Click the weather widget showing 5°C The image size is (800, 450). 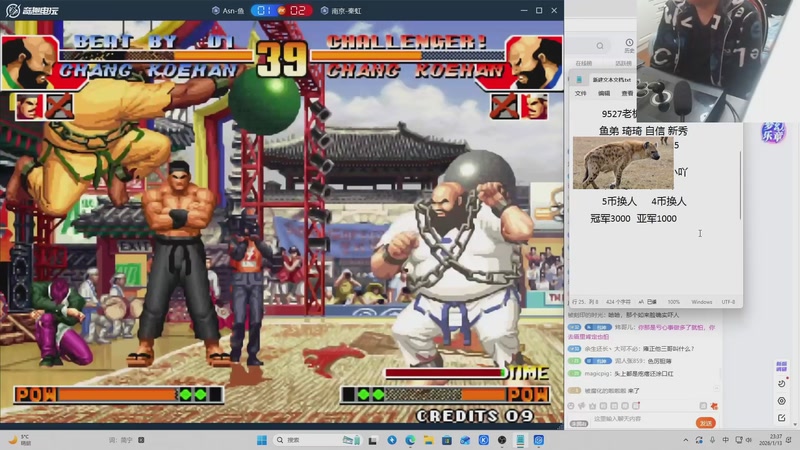tap(19, 440)
